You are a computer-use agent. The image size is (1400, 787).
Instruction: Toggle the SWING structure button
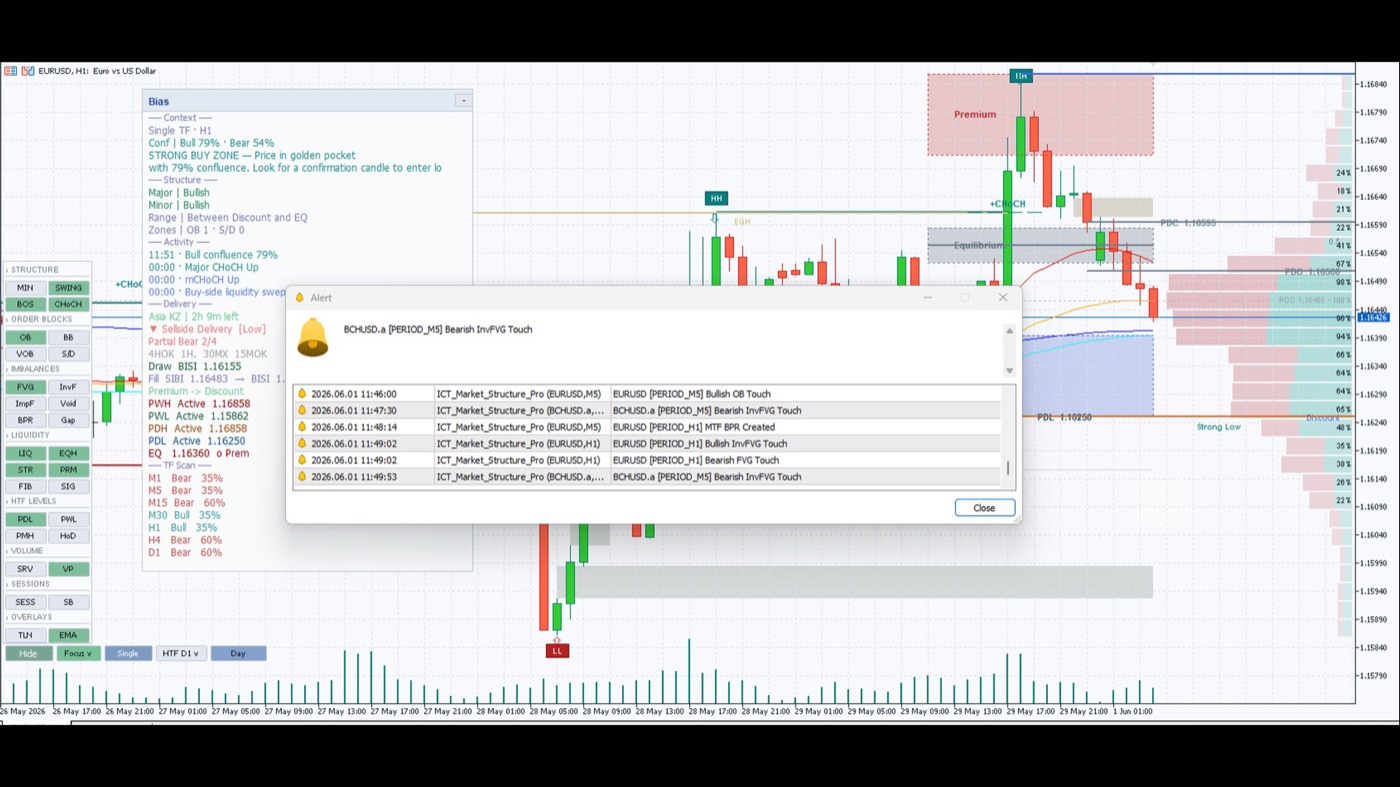tap(68, 288)
